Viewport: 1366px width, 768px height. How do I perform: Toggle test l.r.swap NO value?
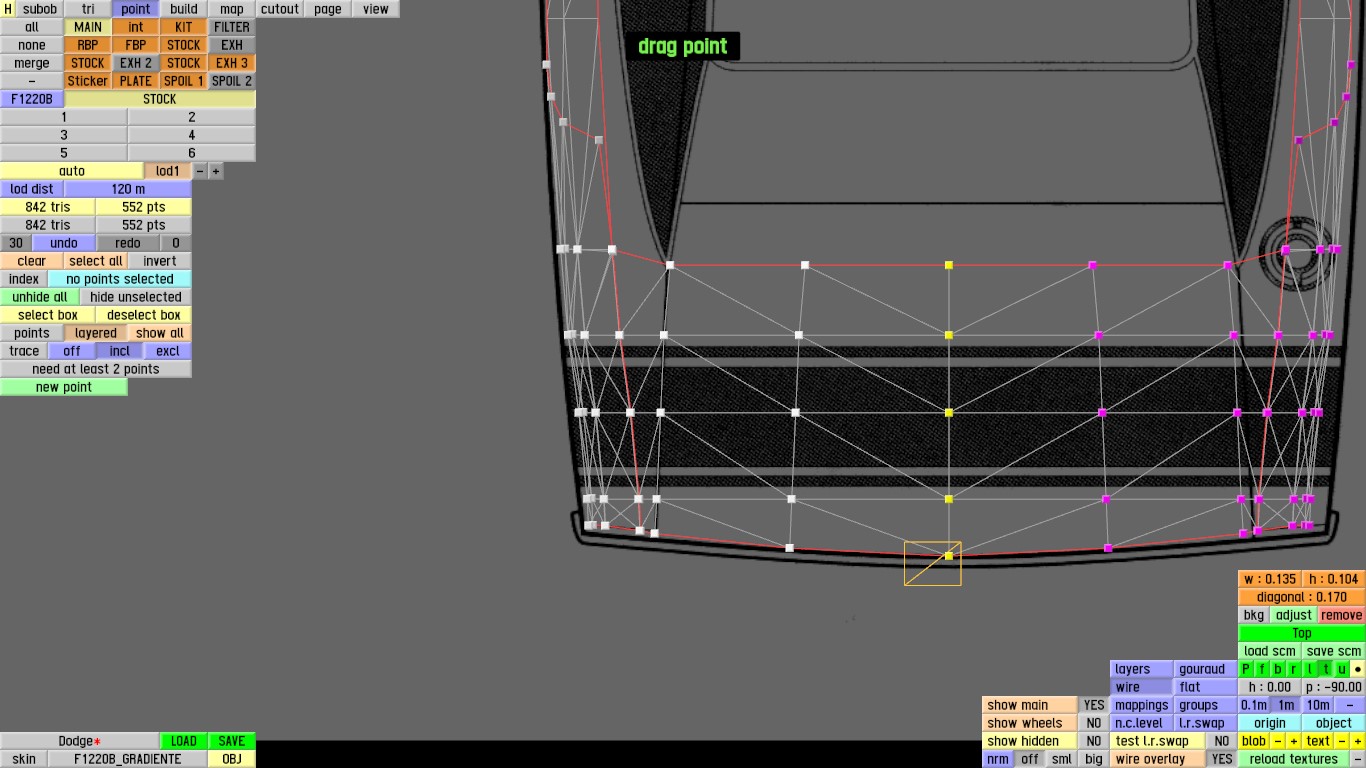coord(1222,741)
